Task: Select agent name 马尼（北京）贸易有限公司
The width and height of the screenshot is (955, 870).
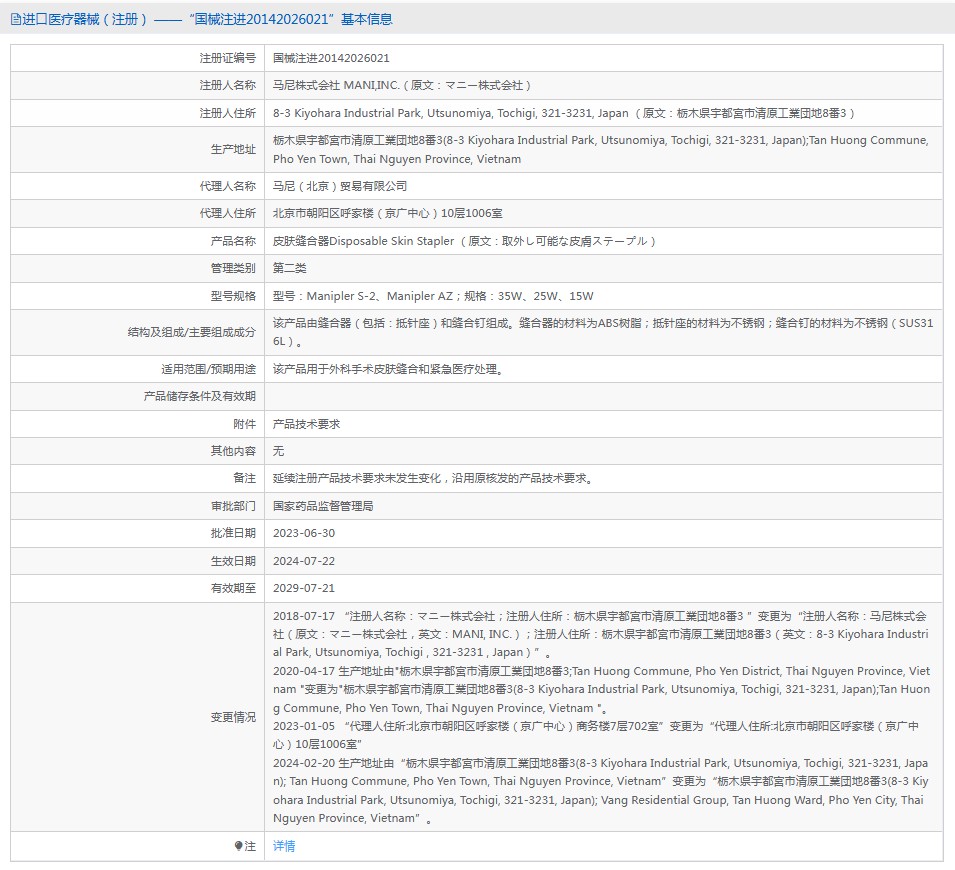Action: [340, 186]
